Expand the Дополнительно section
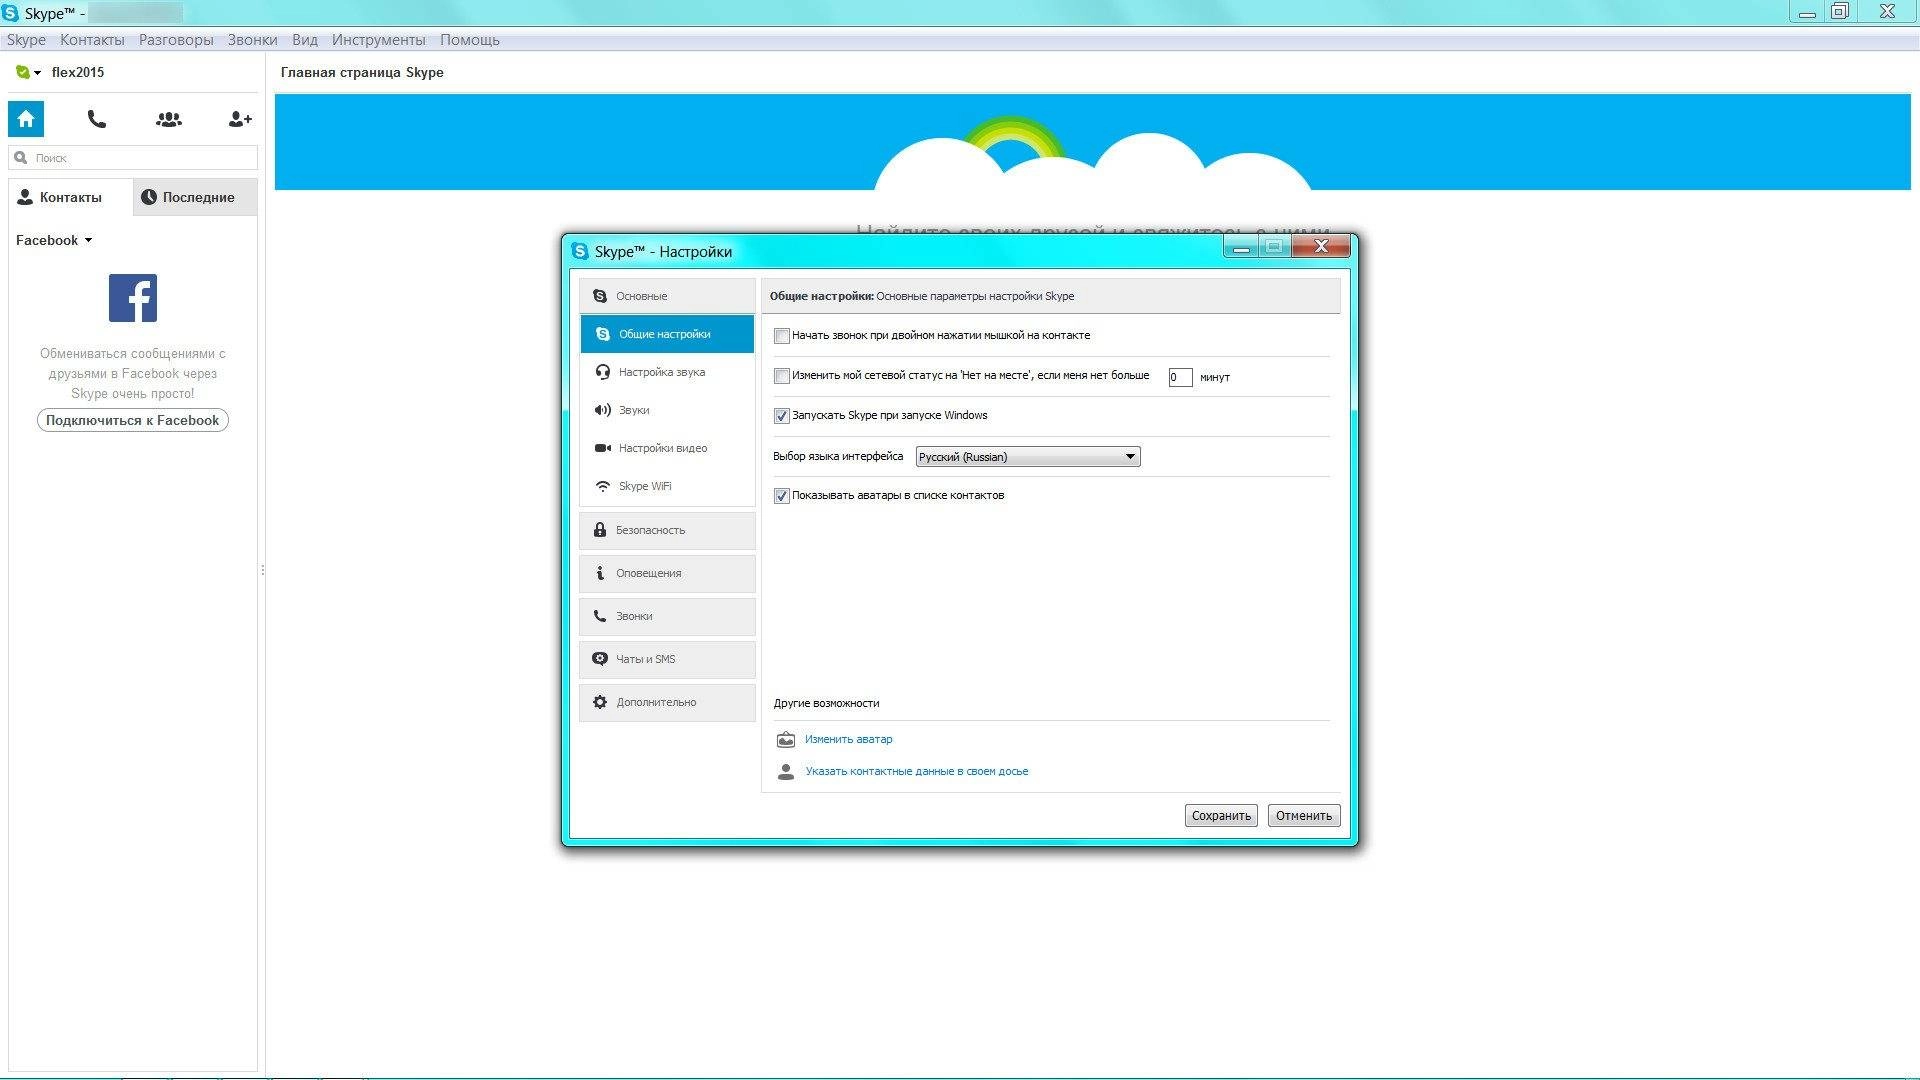This screenshot has height=1080, width=1920. pyautogui.click(x=667, y=702)
